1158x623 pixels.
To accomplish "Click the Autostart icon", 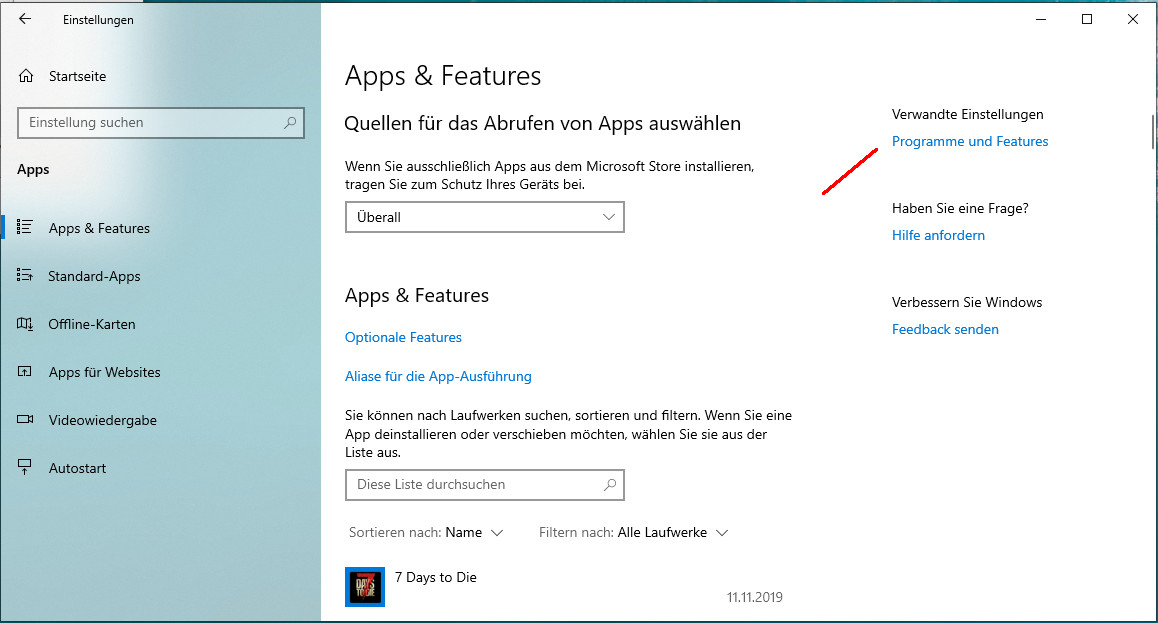I will pyautogui.click(x=26, y=468).
